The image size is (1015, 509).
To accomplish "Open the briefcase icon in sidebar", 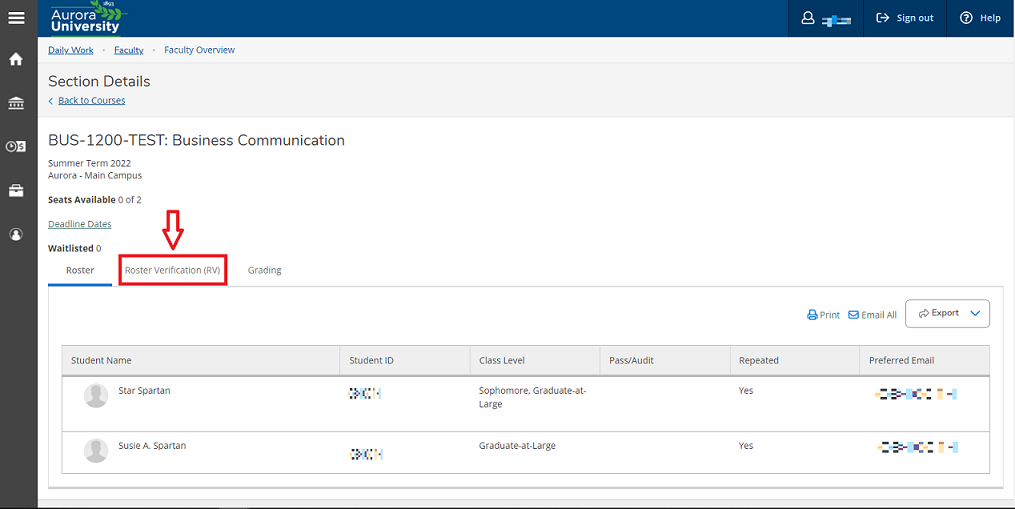I will (16, 190).
